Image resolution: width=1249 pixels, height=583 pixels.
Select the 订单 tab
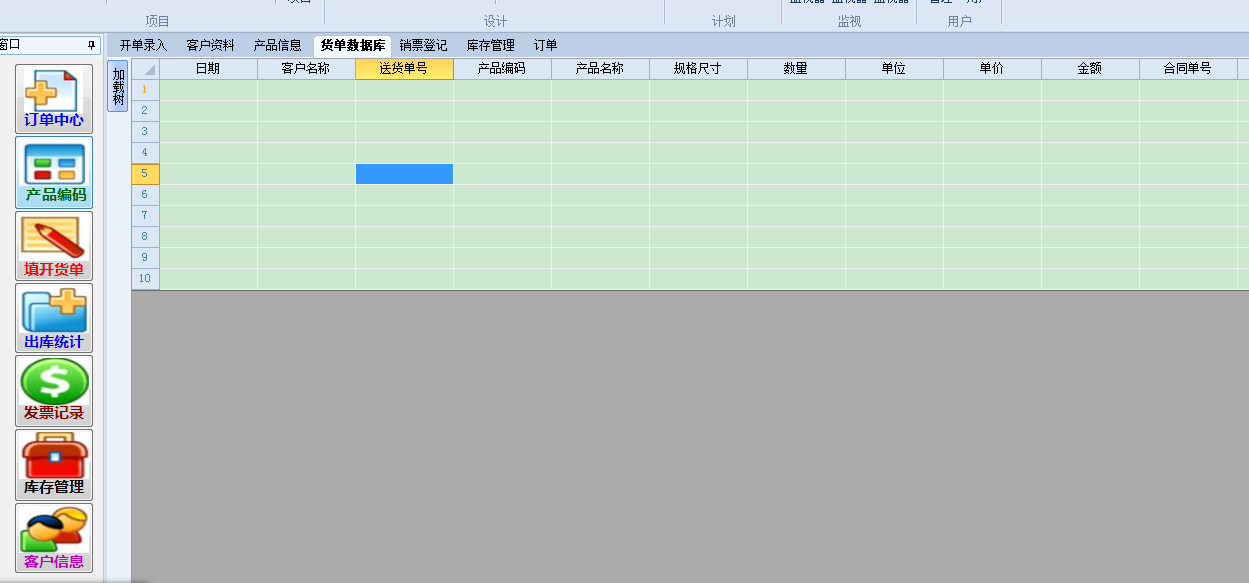tap(545, 45)
